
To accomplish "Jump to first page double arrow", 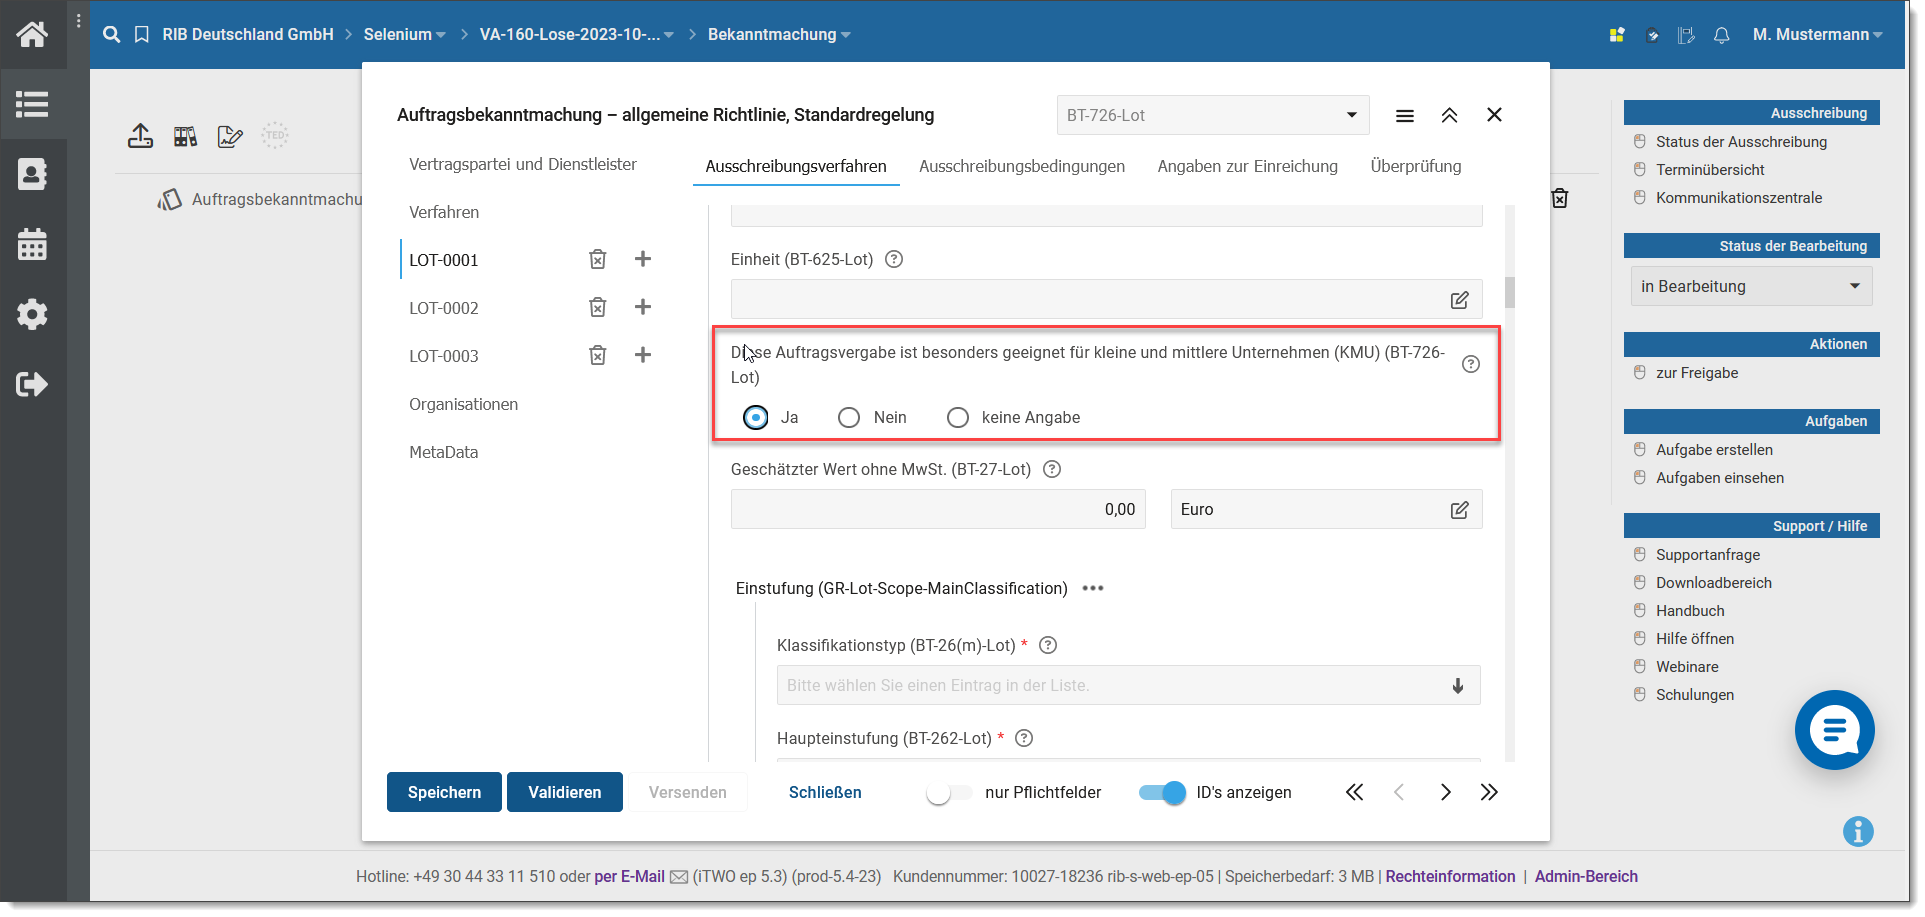I will point(1354,792).
